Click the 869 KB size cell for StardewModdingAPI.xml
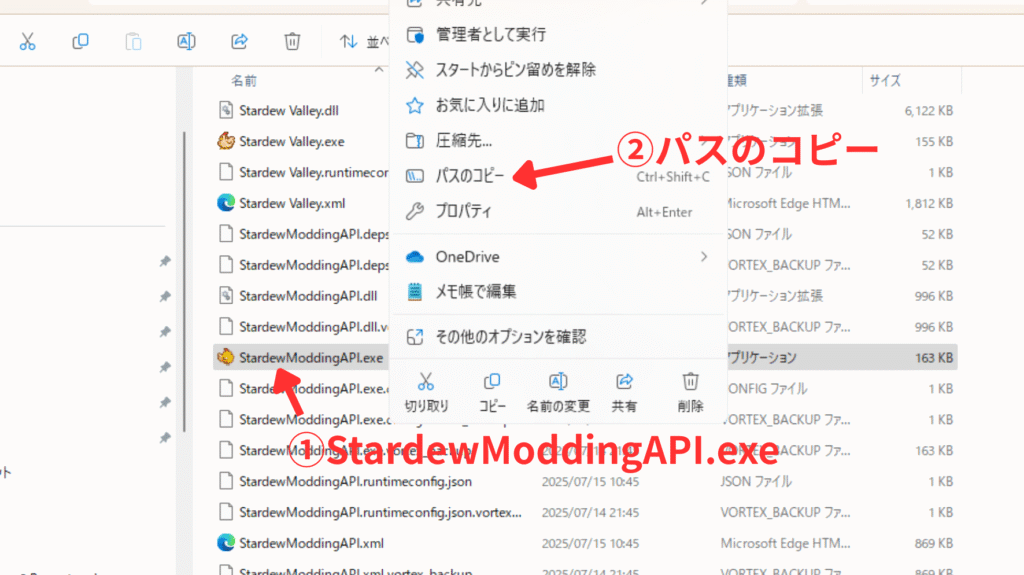 [934, 544]
